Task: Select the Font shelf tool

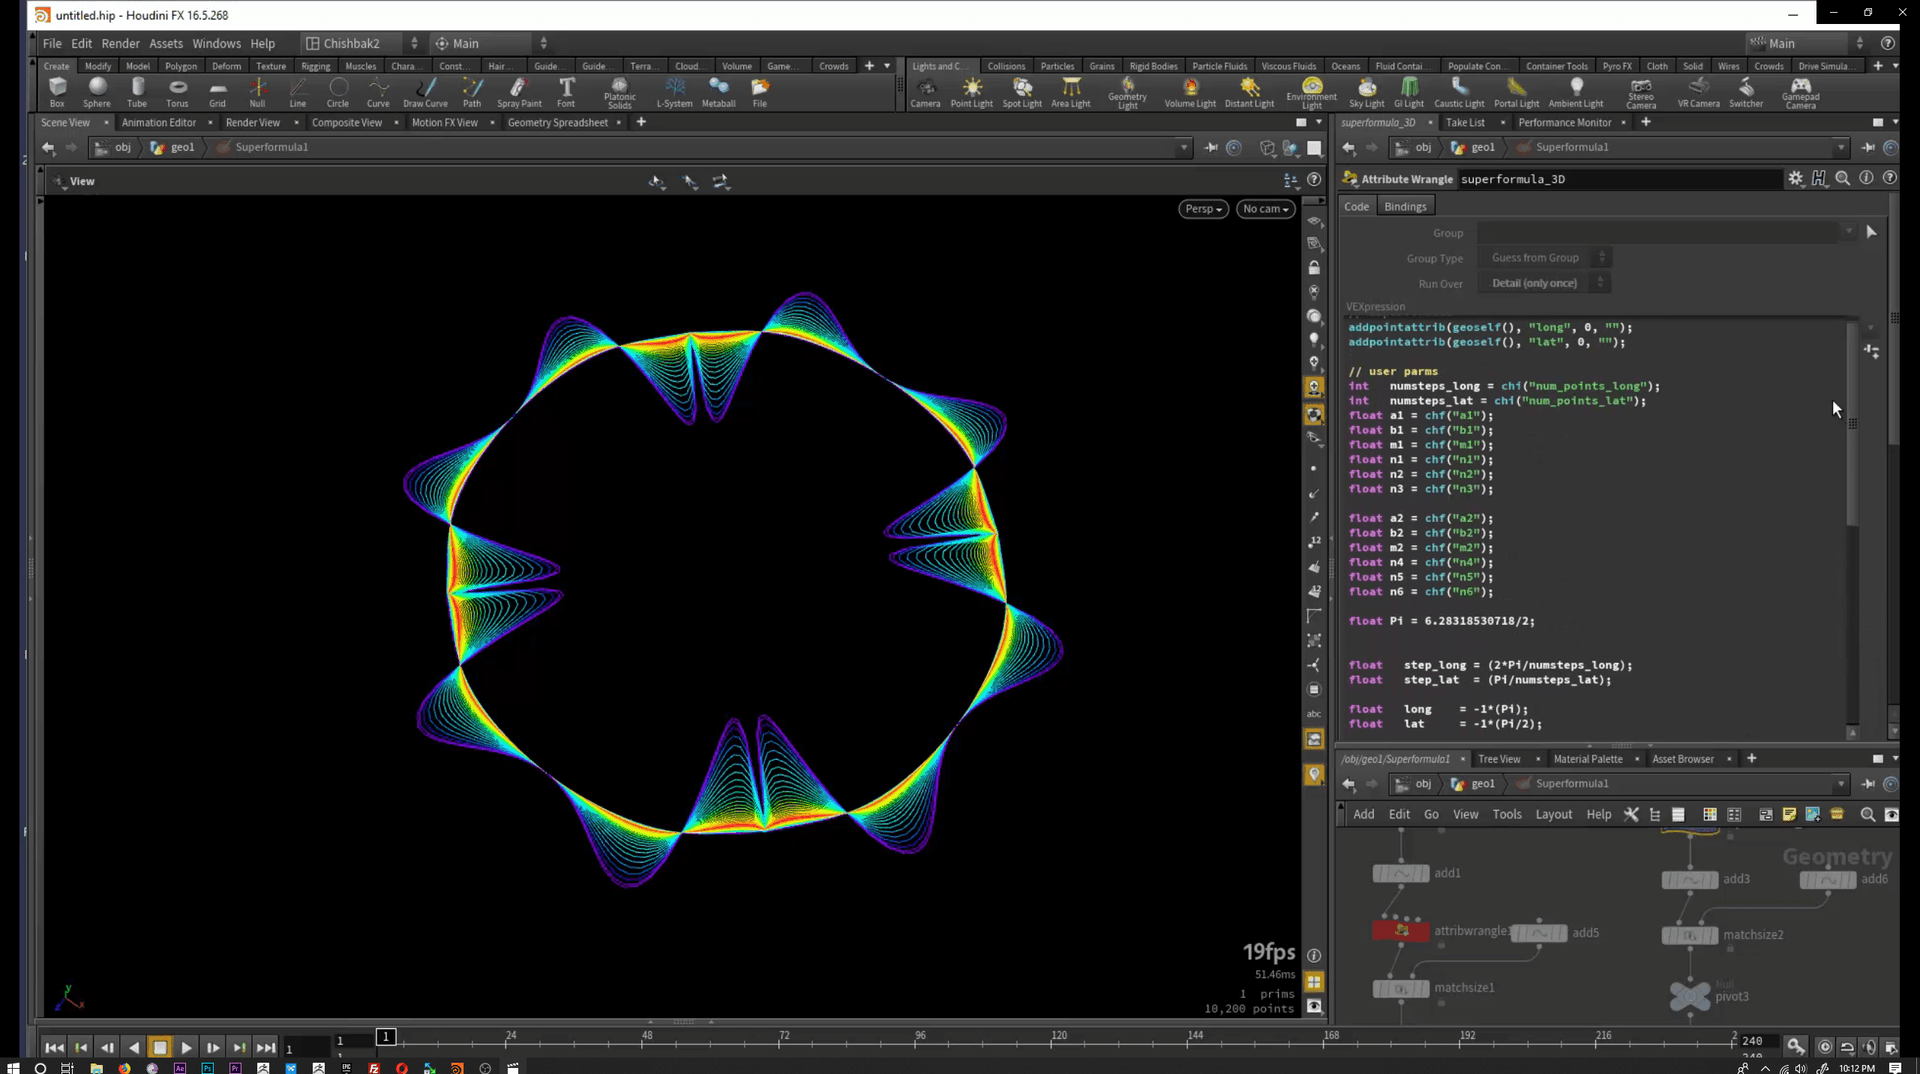Action: (x=566, y=92)
